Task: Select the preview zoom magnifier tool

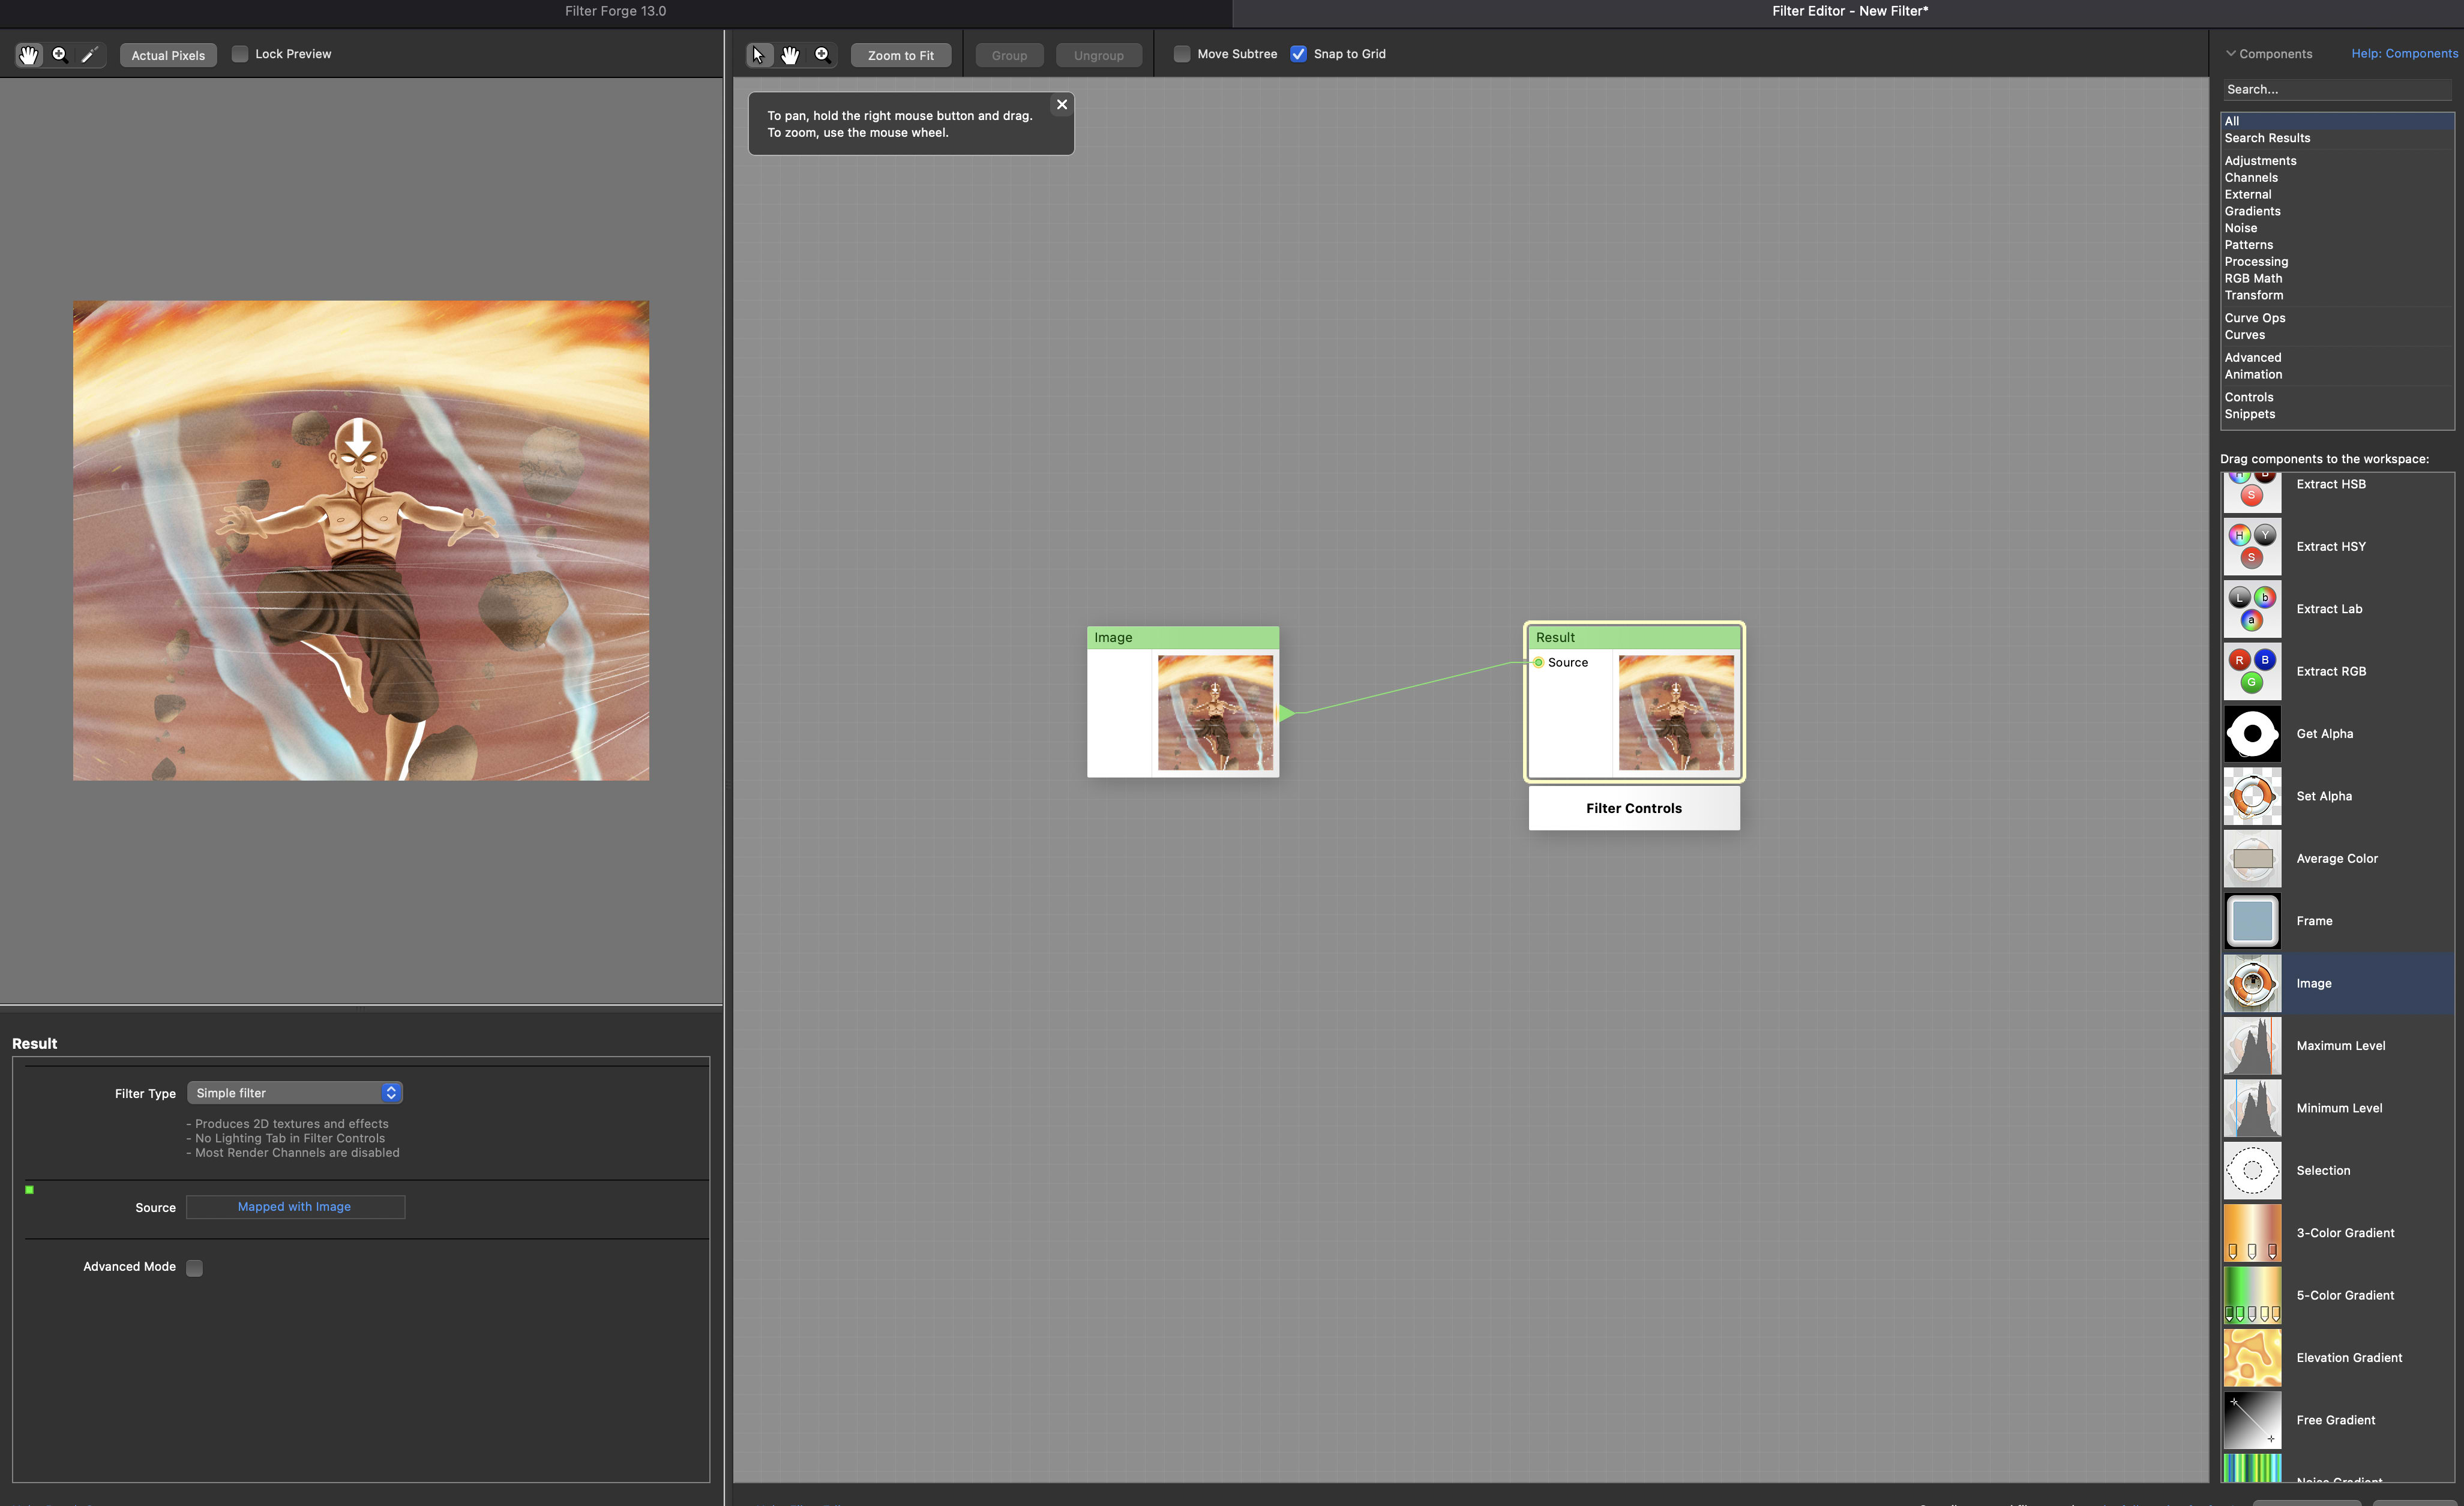Action: tap(60, 55)
